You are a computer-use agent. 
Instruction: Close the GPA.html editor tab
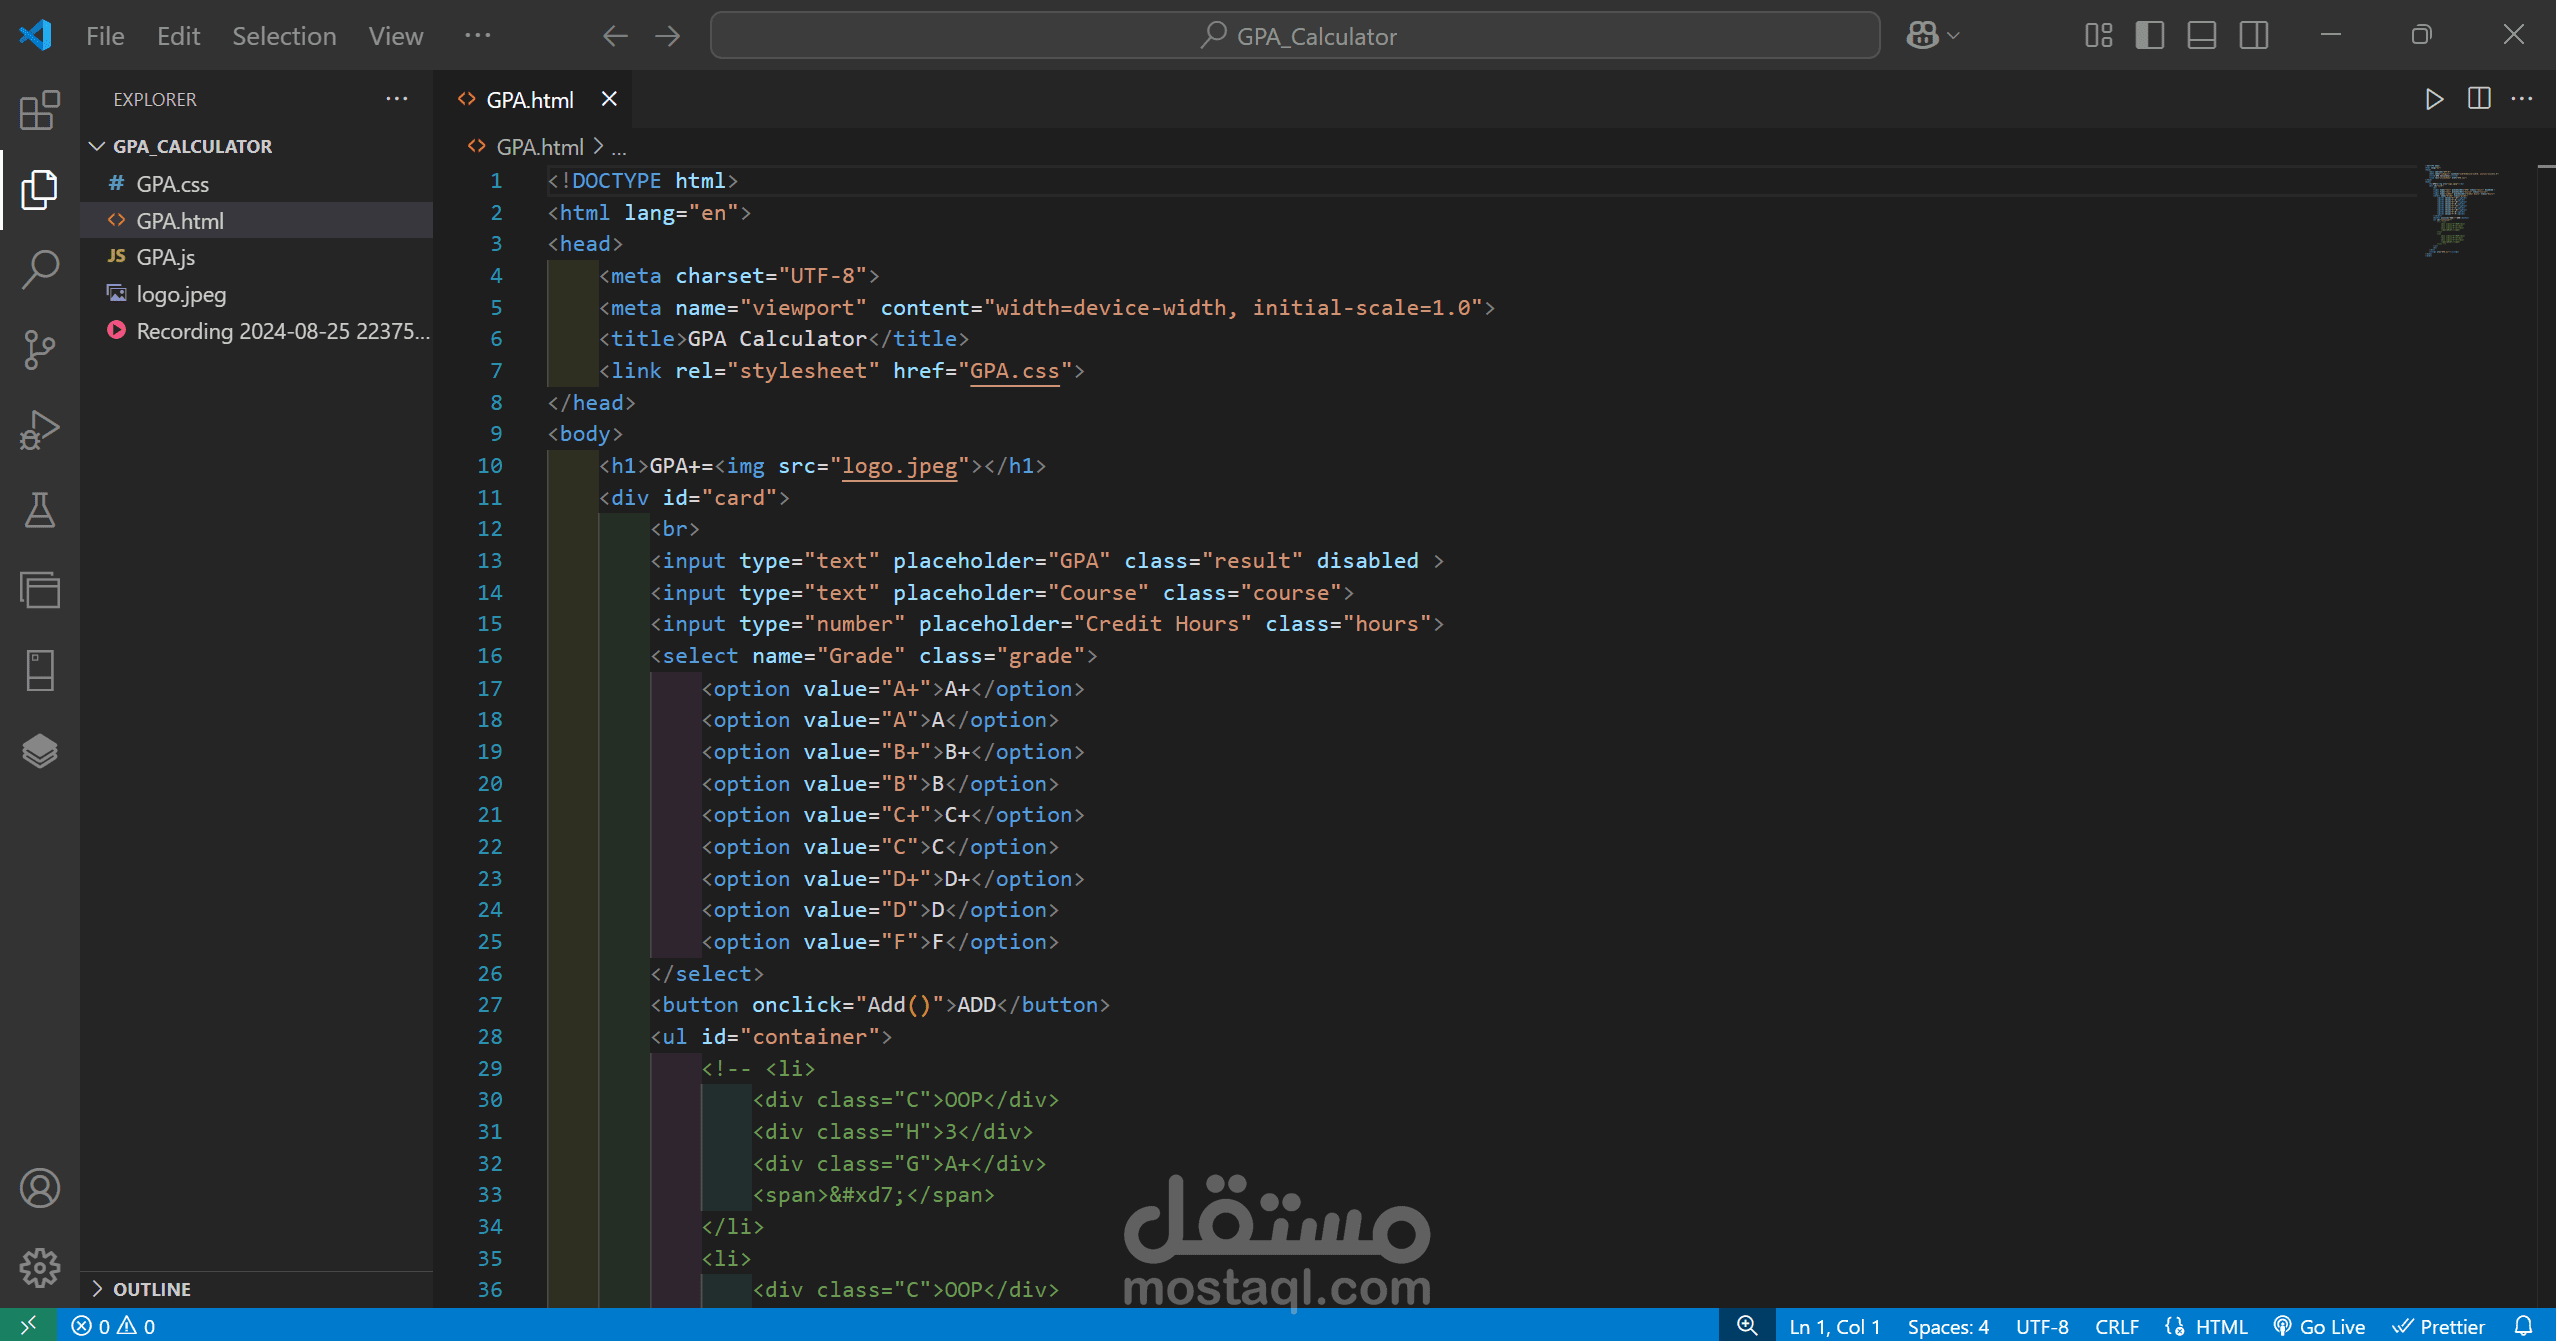pyautogui.click(x=609, y=99)
